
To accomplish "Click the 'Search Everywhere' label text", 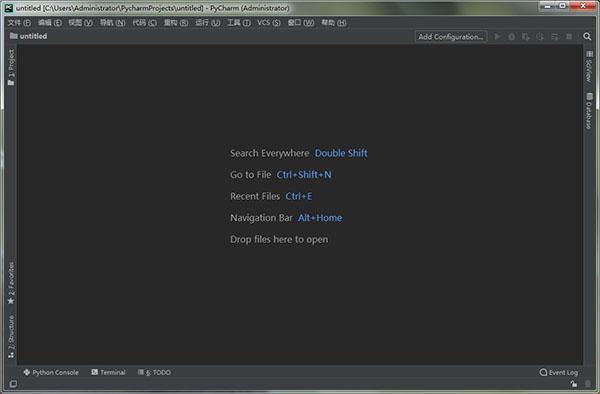I will pyautogui.click(x=269, y=153).
